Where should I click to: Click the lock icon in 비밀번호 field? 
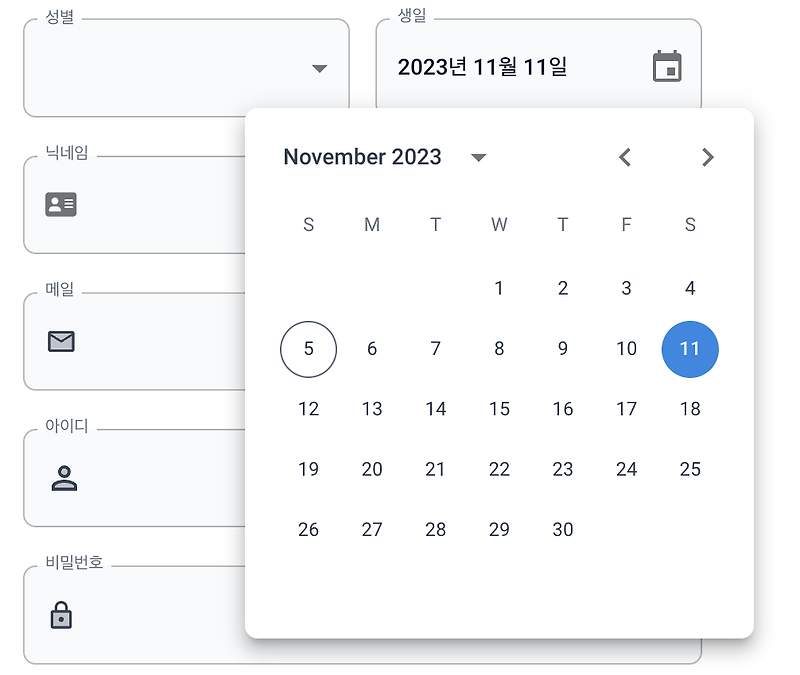tap(61, 615)
